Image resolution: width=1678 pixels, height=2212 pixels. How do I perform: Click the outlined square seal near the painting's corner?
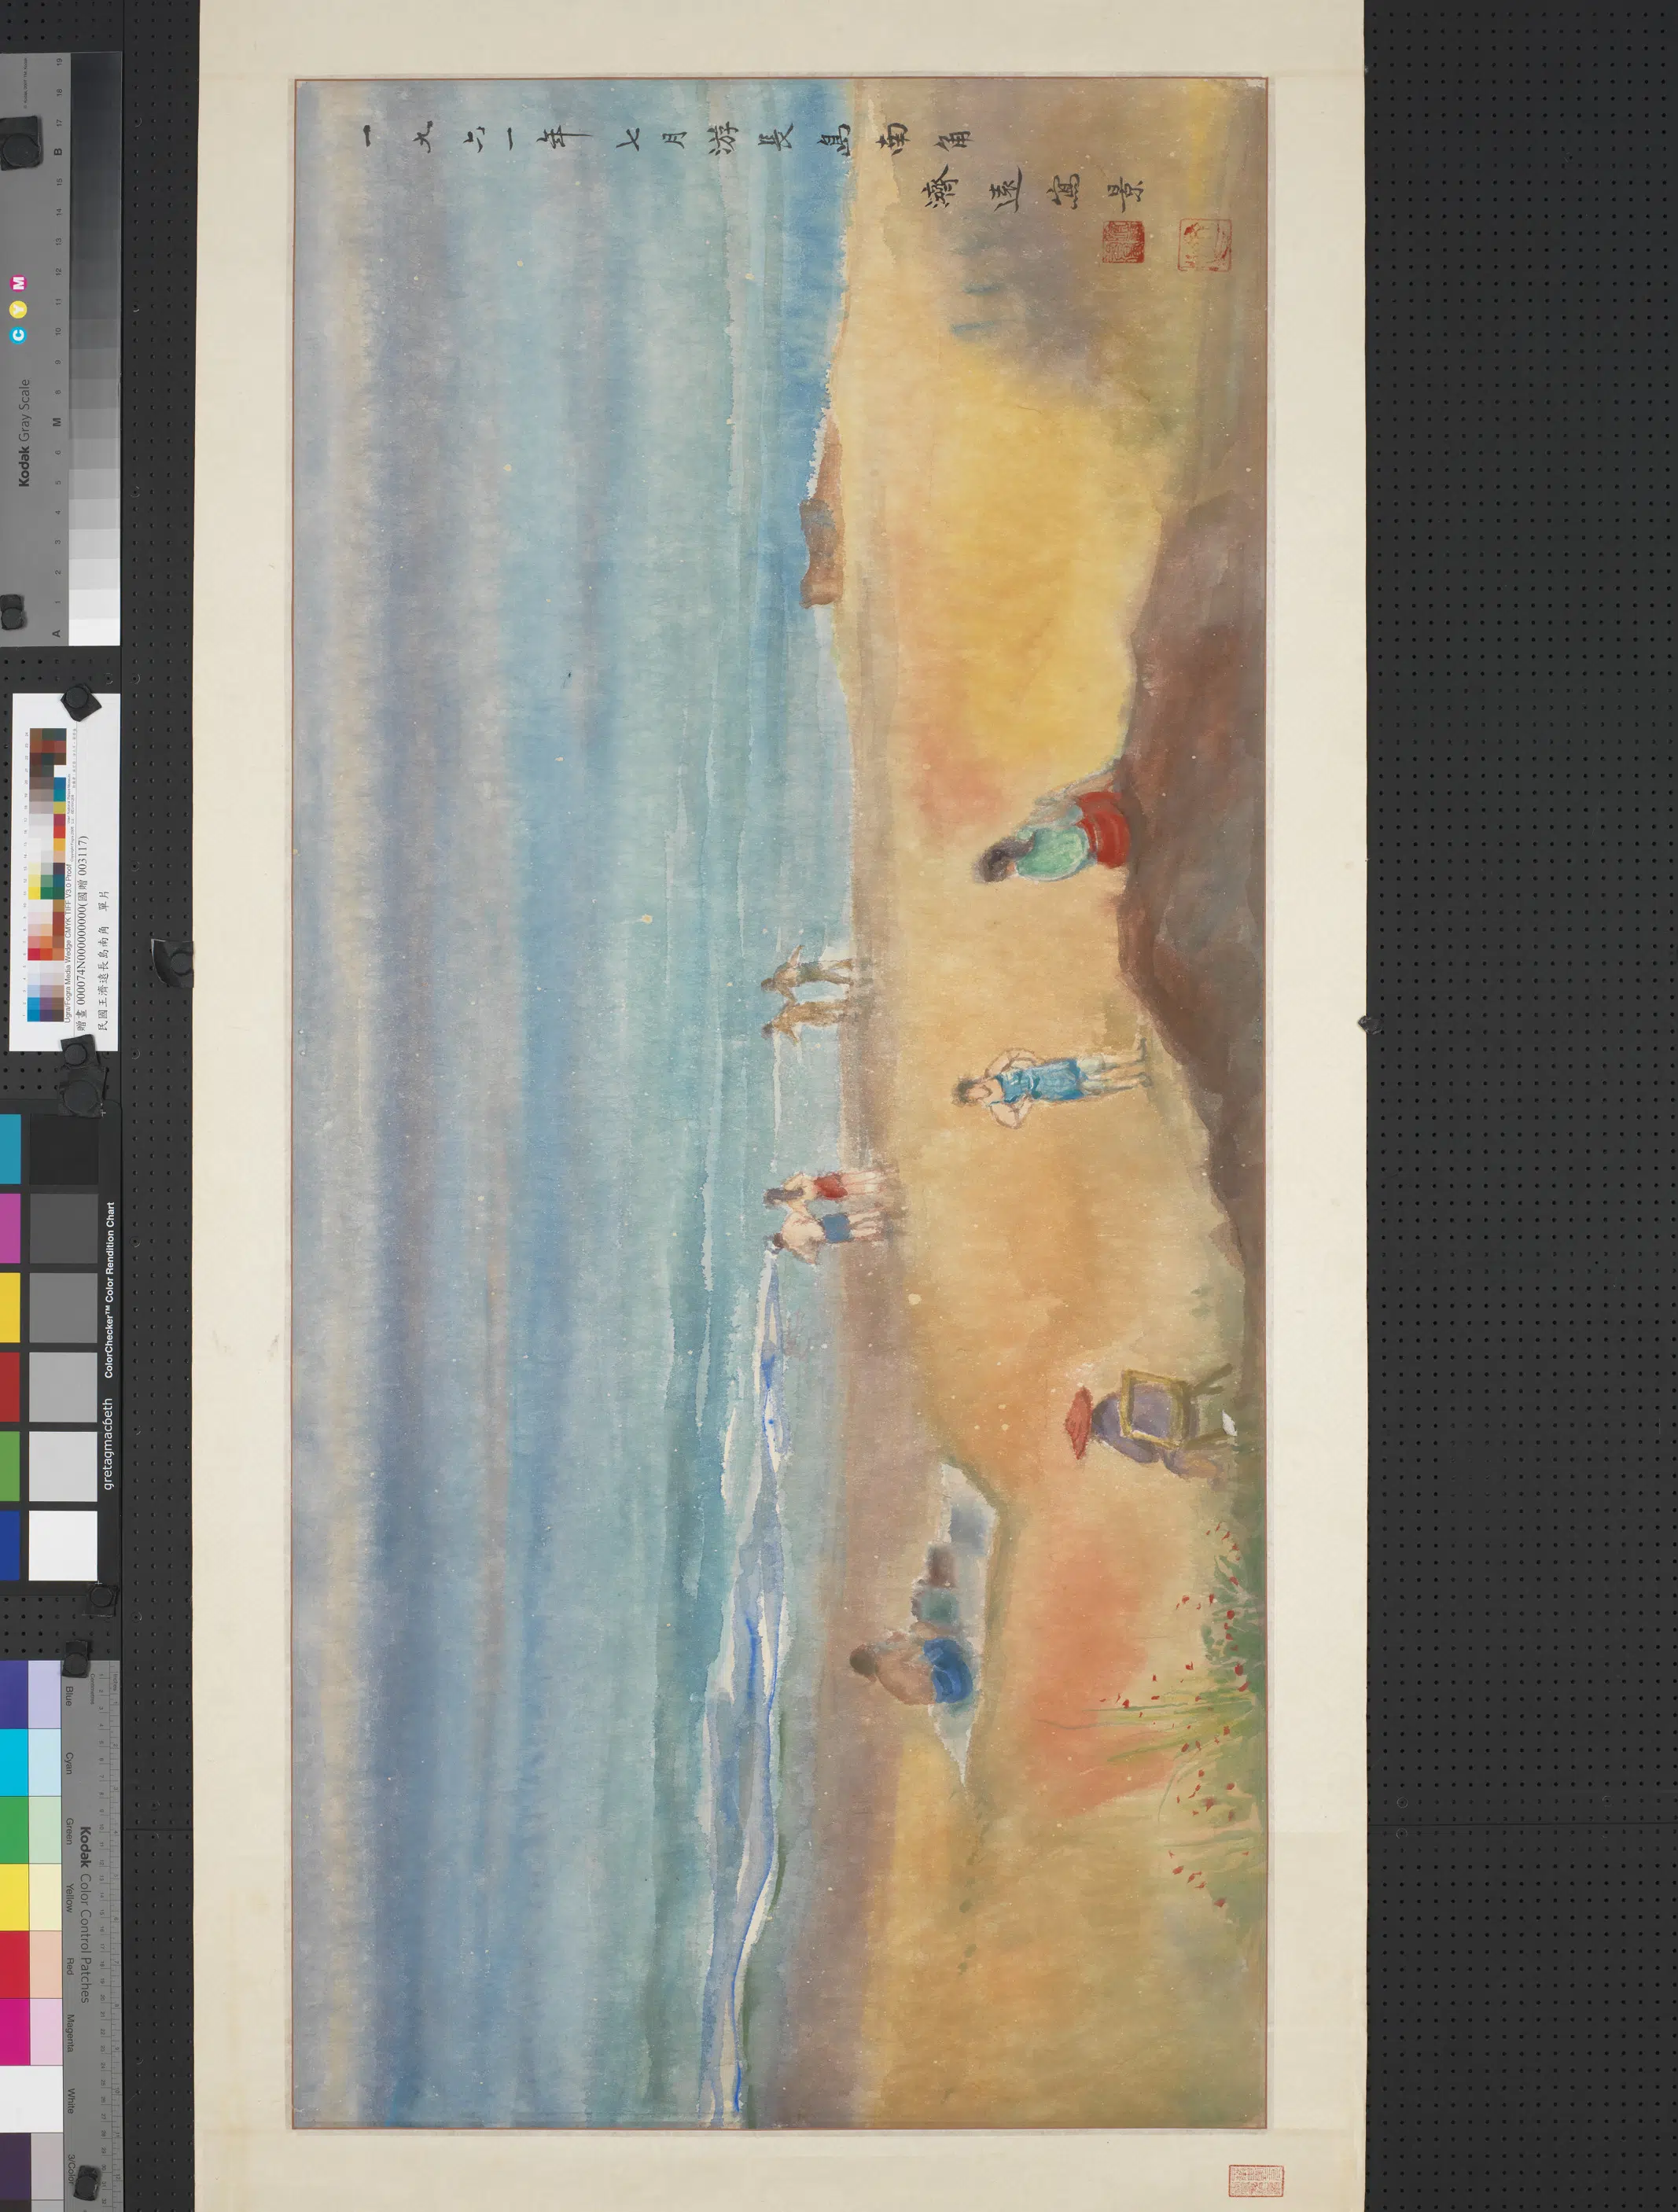(x=1205, y=245)
